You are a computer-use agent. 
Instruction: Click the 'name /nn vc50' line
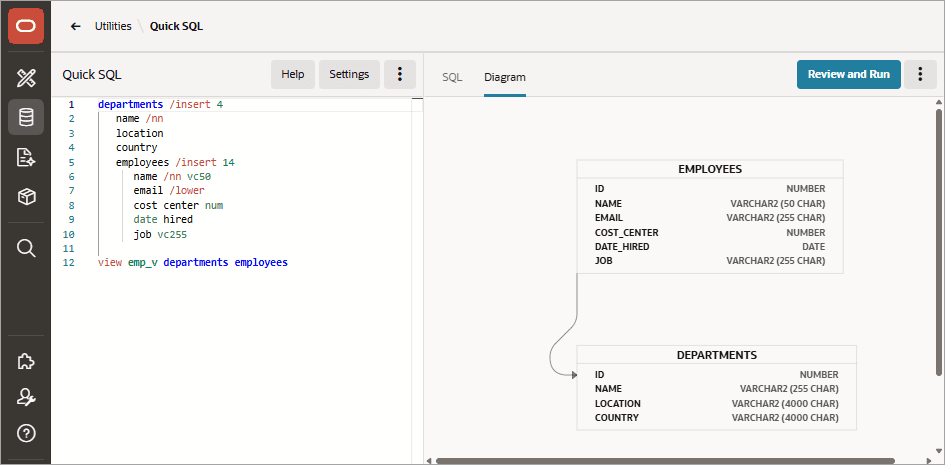point(172,176)
